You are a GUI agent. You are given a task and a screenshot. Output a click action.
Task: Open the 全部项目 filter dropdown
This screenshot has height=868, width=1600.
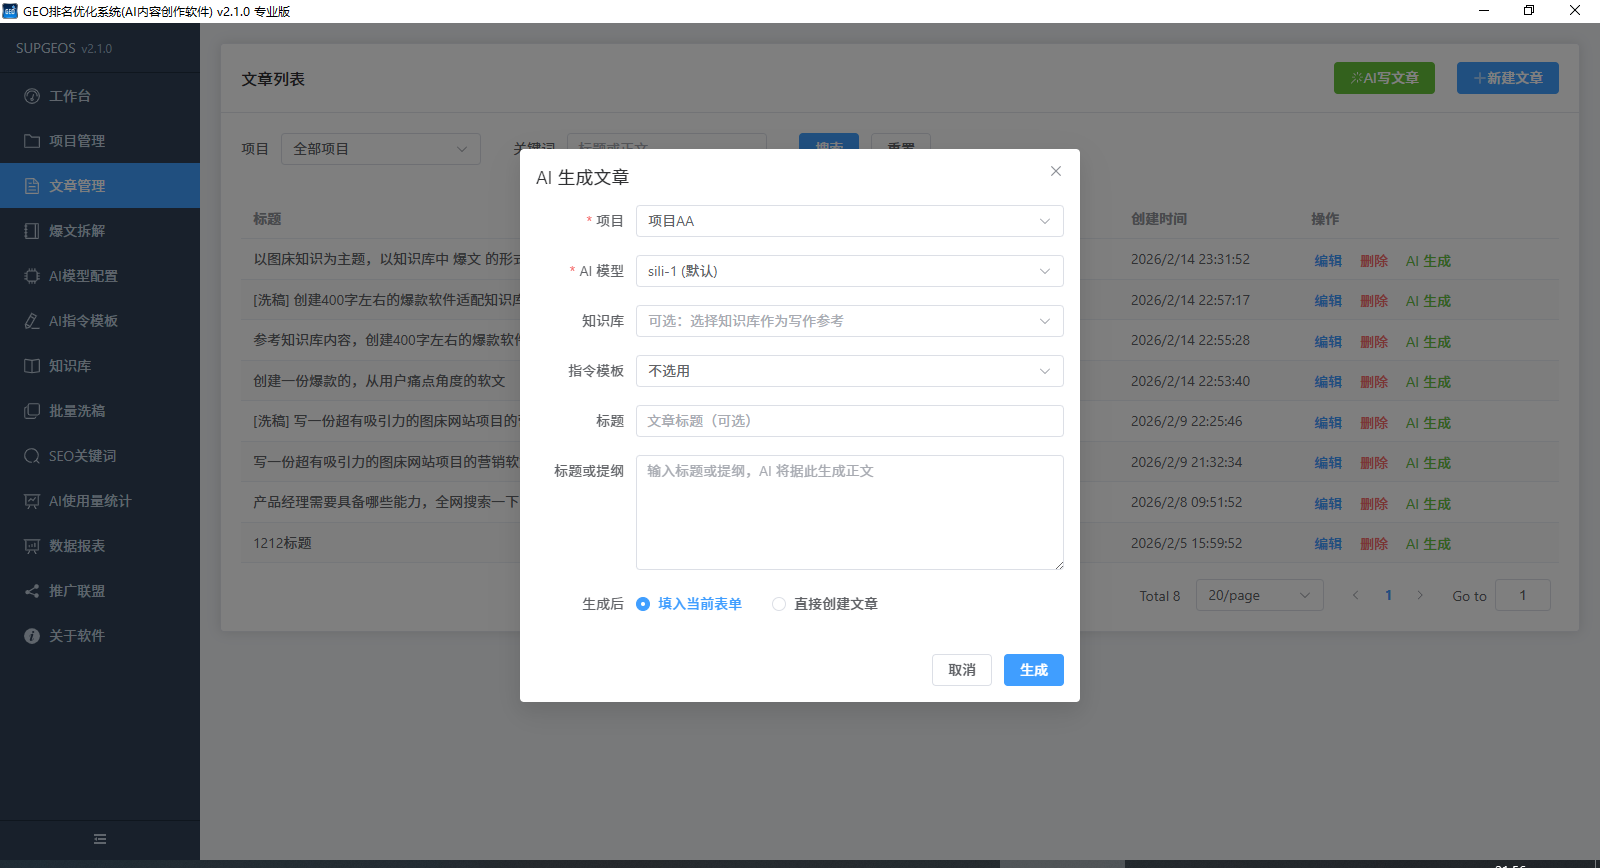click(380, 149)
